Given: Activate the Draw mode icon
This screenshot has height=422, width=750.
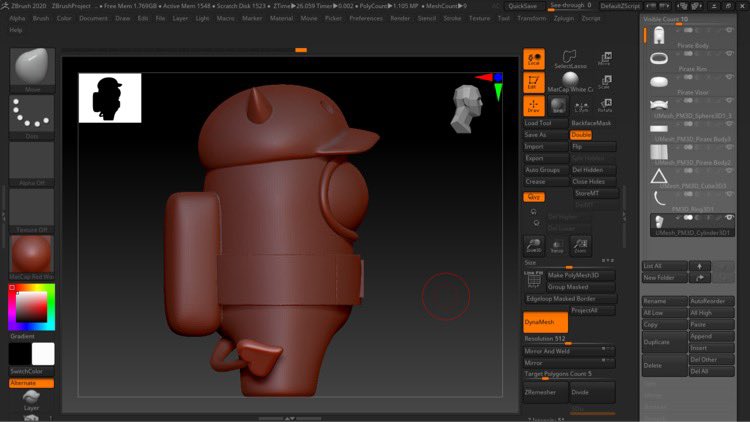Looking at the screenshot, I should pyautogui.click(x=533, y=106).
